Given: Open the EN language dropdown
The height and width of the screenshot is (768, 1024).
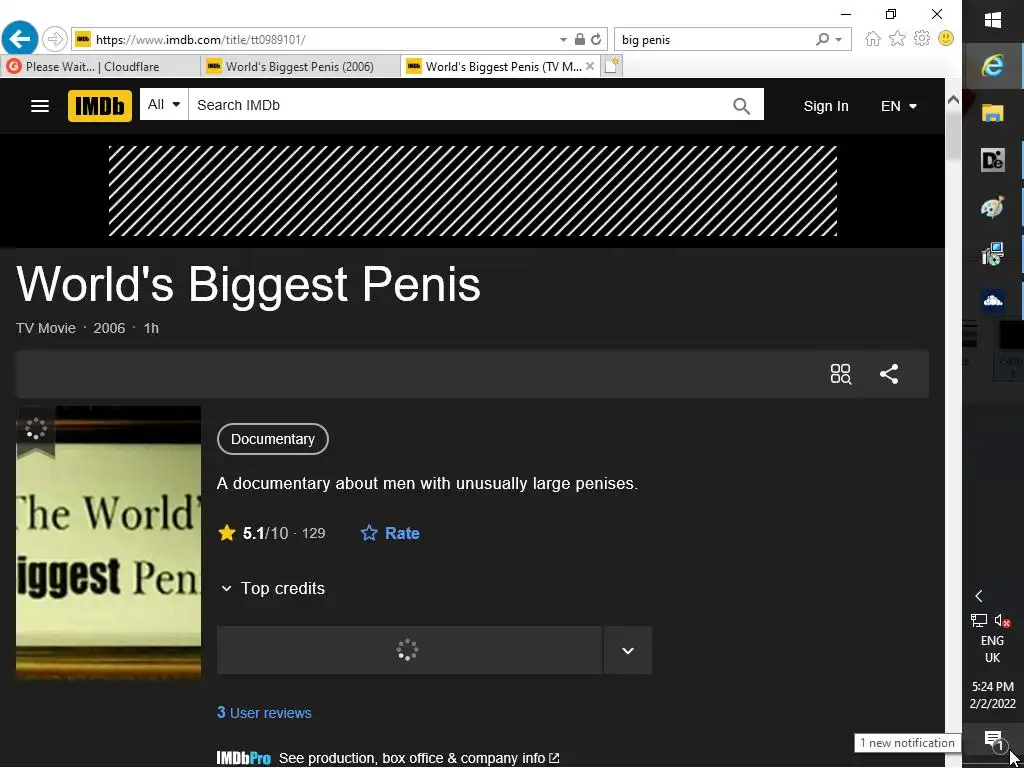Looking at the screenshot, I should [899, 106].
